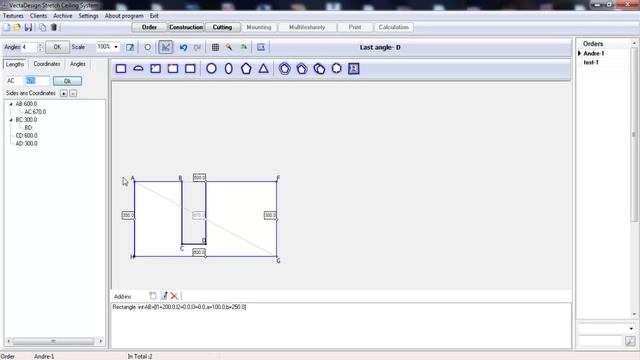
Task: Select the pentagon shape
Action: pos(246,69)
